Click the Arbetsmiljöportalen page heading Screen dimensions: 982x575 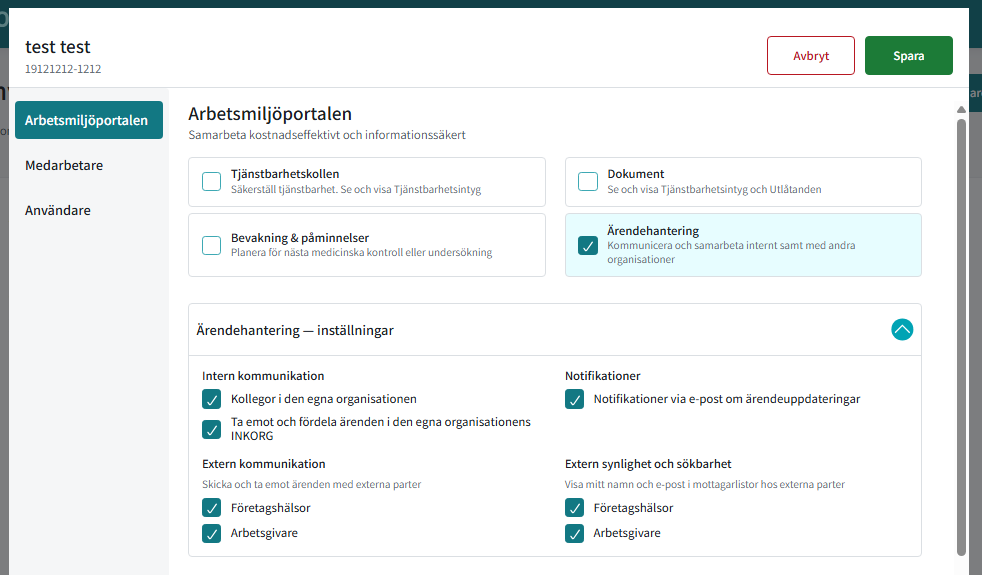(x=270, y=114)
